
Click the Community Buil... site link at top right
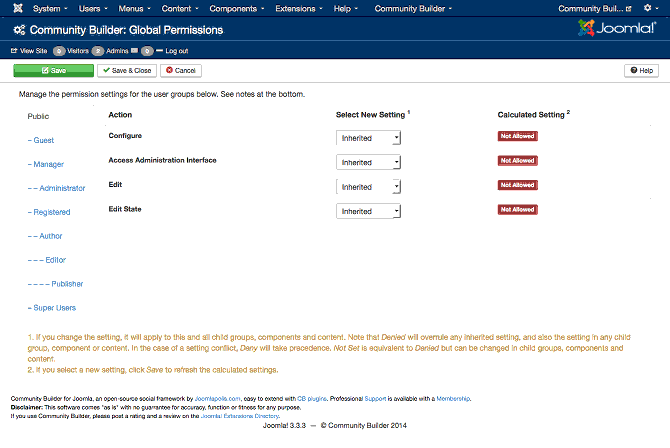pyautogui.click(x=594, y=9)
